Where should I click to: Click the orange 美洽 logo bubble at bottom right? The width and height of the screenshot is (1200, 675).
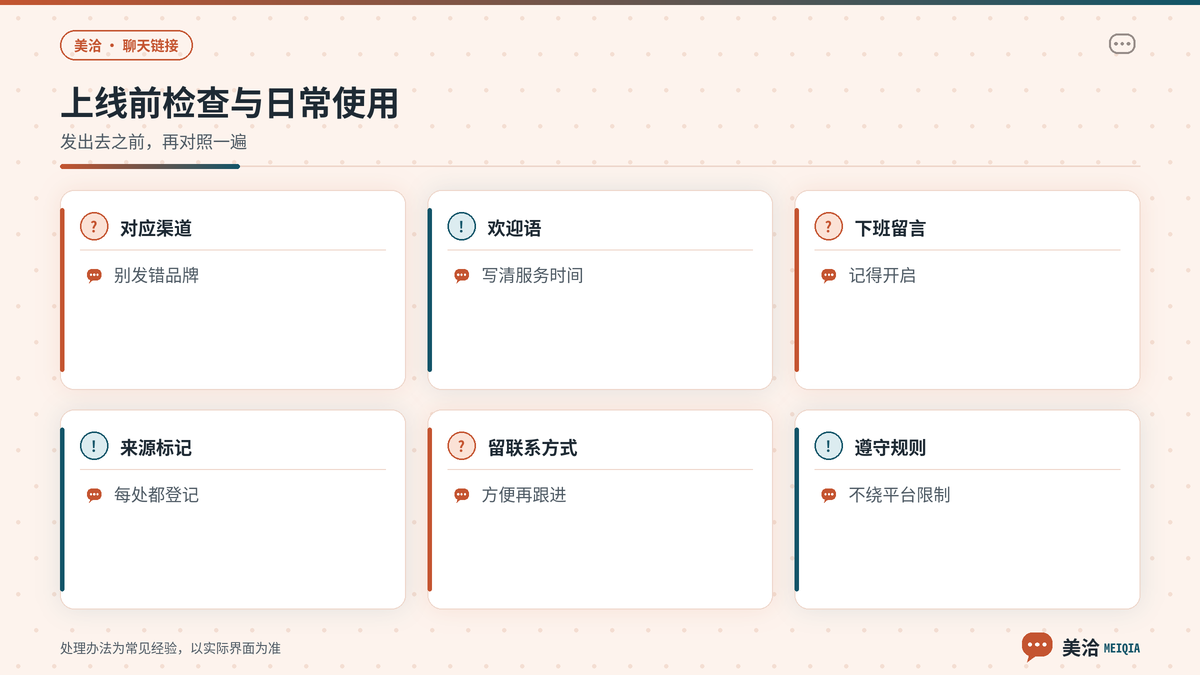[x=1037, y=647]
